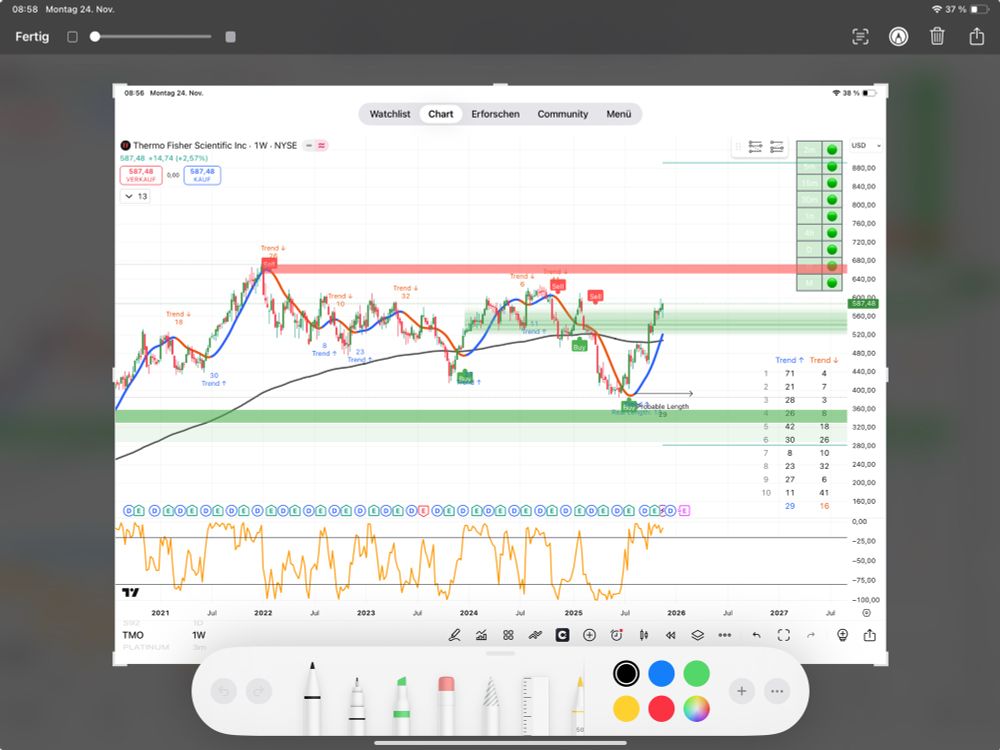
Task: Open the four-circle layout templates icon
Action: (508, 635)
